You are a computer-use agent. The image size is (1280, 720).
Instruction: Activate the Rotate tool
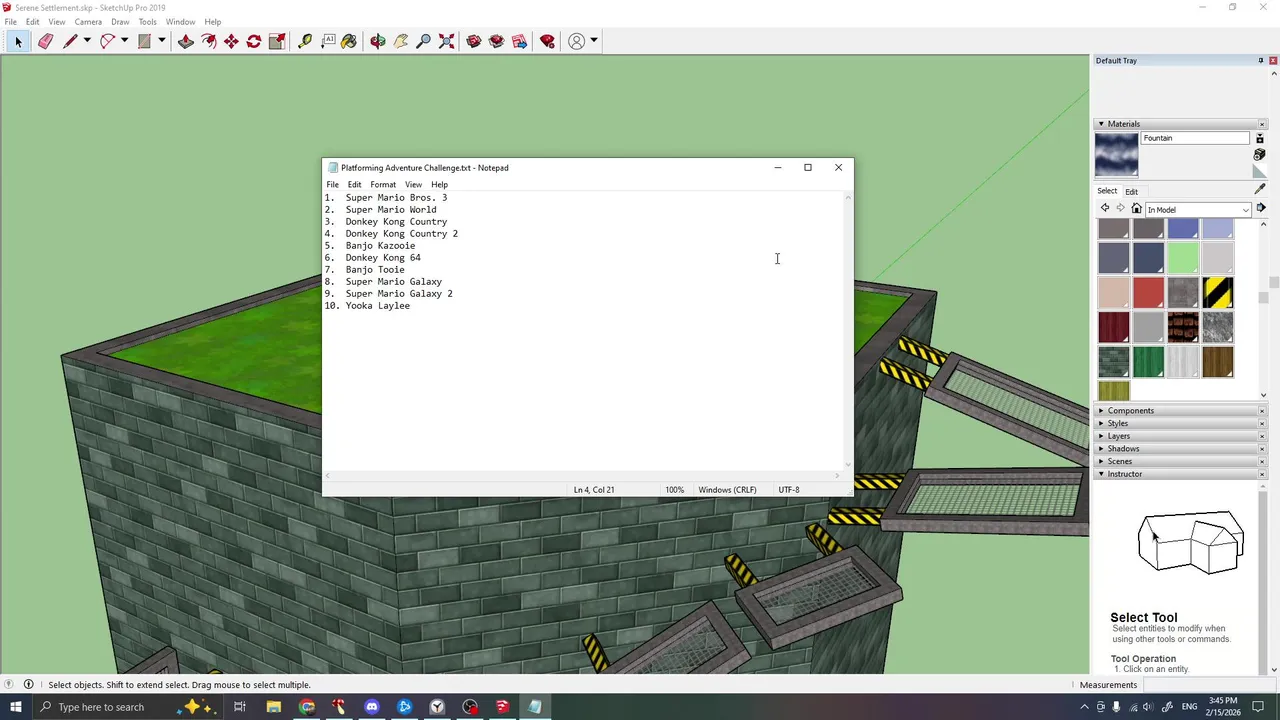click(254, 41)
